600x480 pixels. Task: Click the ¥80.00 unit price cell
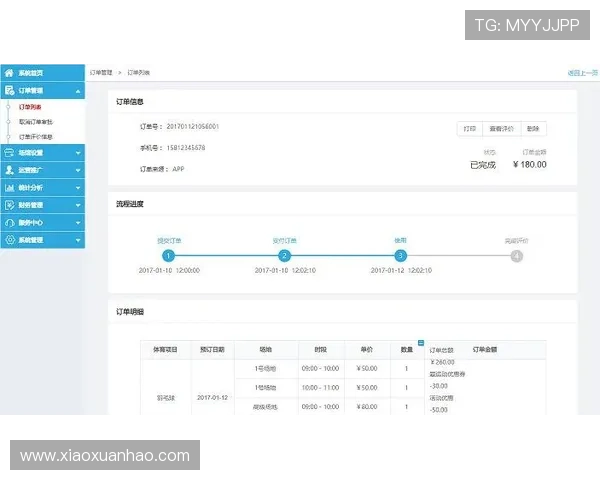pyautogui.click(x=367, y=407)
